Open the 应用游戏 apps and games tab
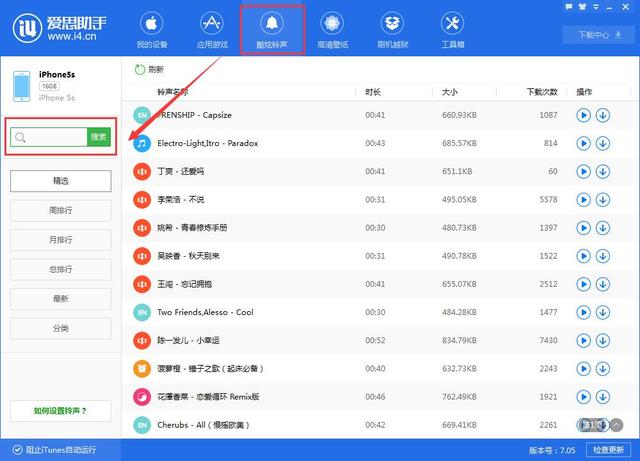 pyautogui.click(x=212, y=30)
